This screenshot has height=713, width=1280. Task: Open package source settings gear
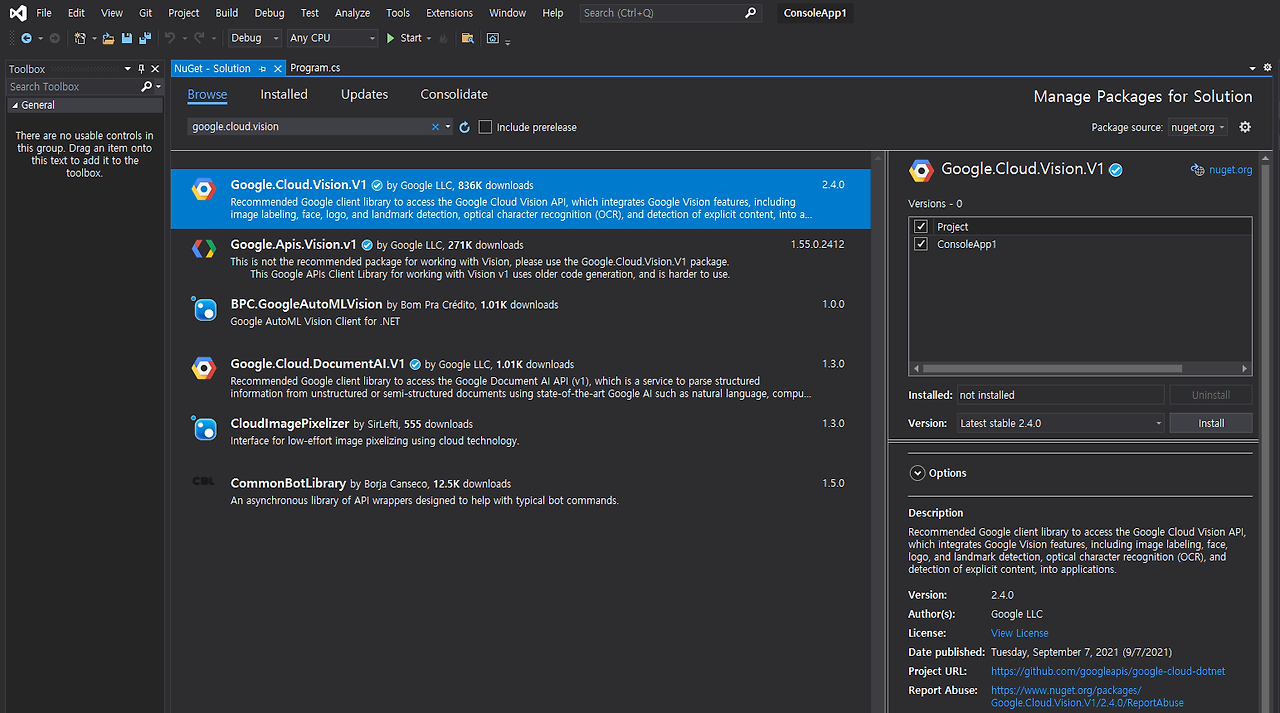tap(1245, 127)
